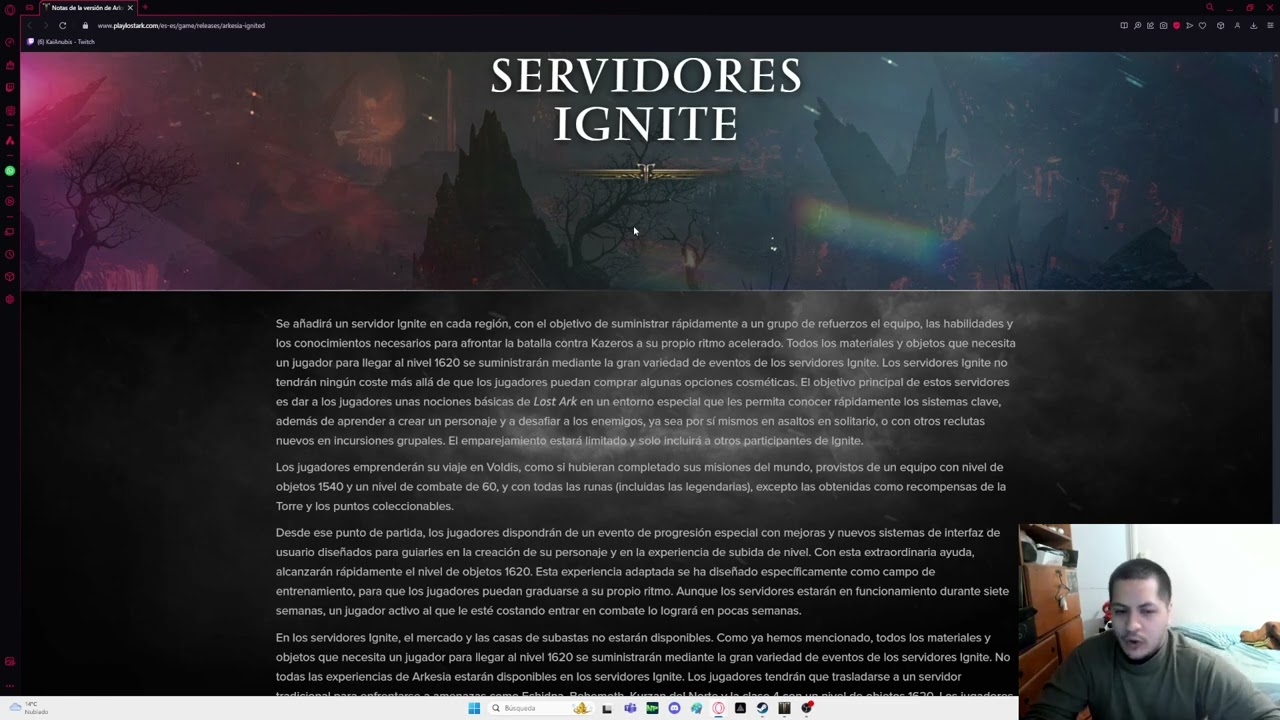Viewport: 1280px width, 720px height.
Task: Click paragraph starting 'Se añadirá un servidor'
Action: click(x=646, y=382)
